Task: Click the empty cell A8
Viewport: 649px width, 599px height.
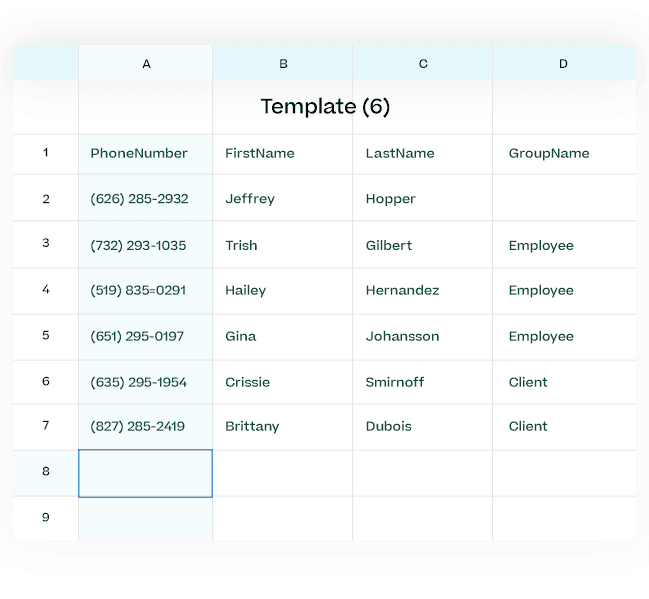Action: [146, 473]
